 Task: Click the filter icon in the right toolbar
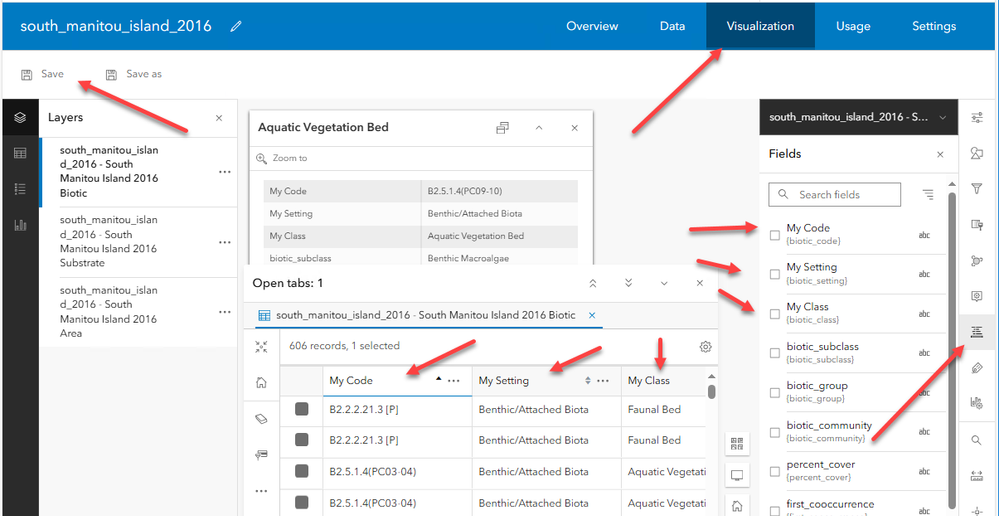(977, 188)
